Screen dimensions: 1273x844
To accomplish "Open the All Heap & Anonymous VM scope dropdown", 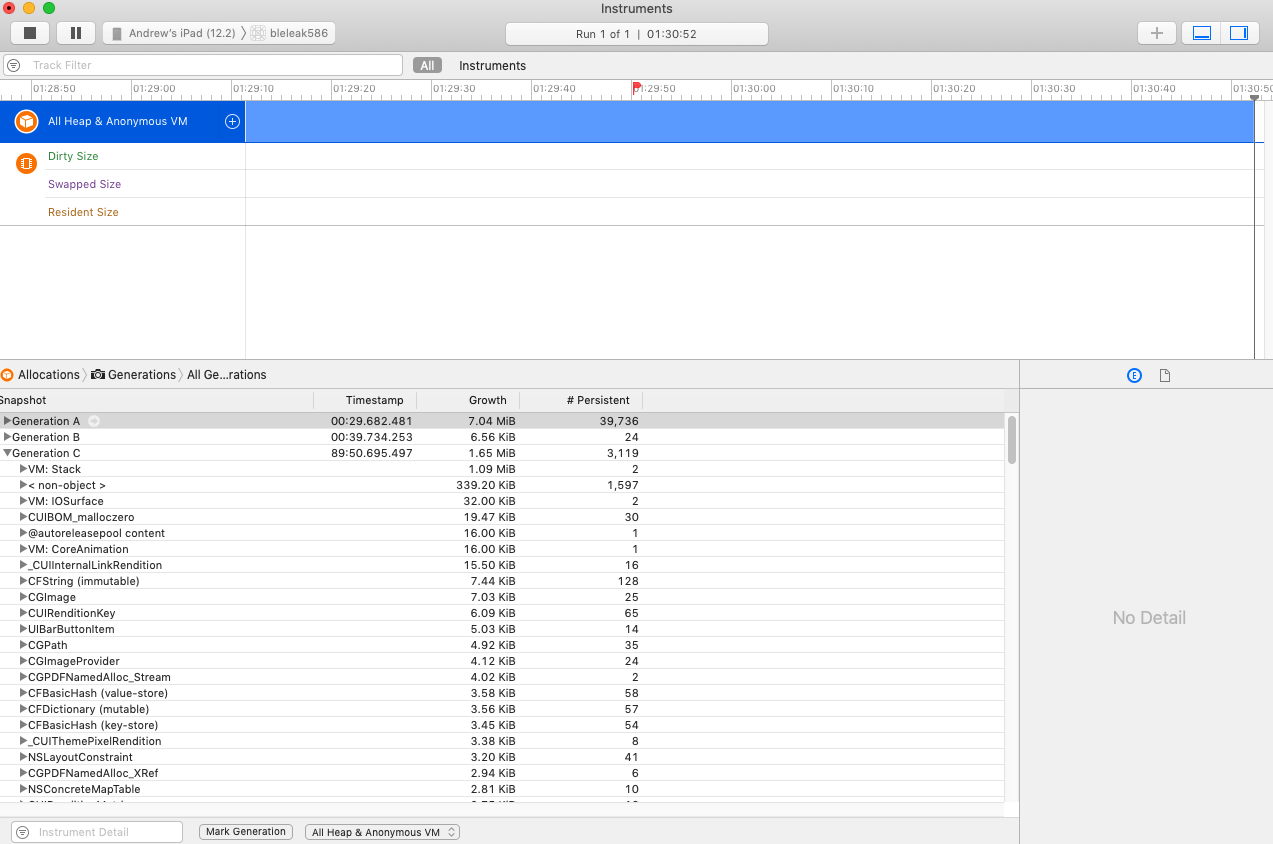I will tap(382, 831).
